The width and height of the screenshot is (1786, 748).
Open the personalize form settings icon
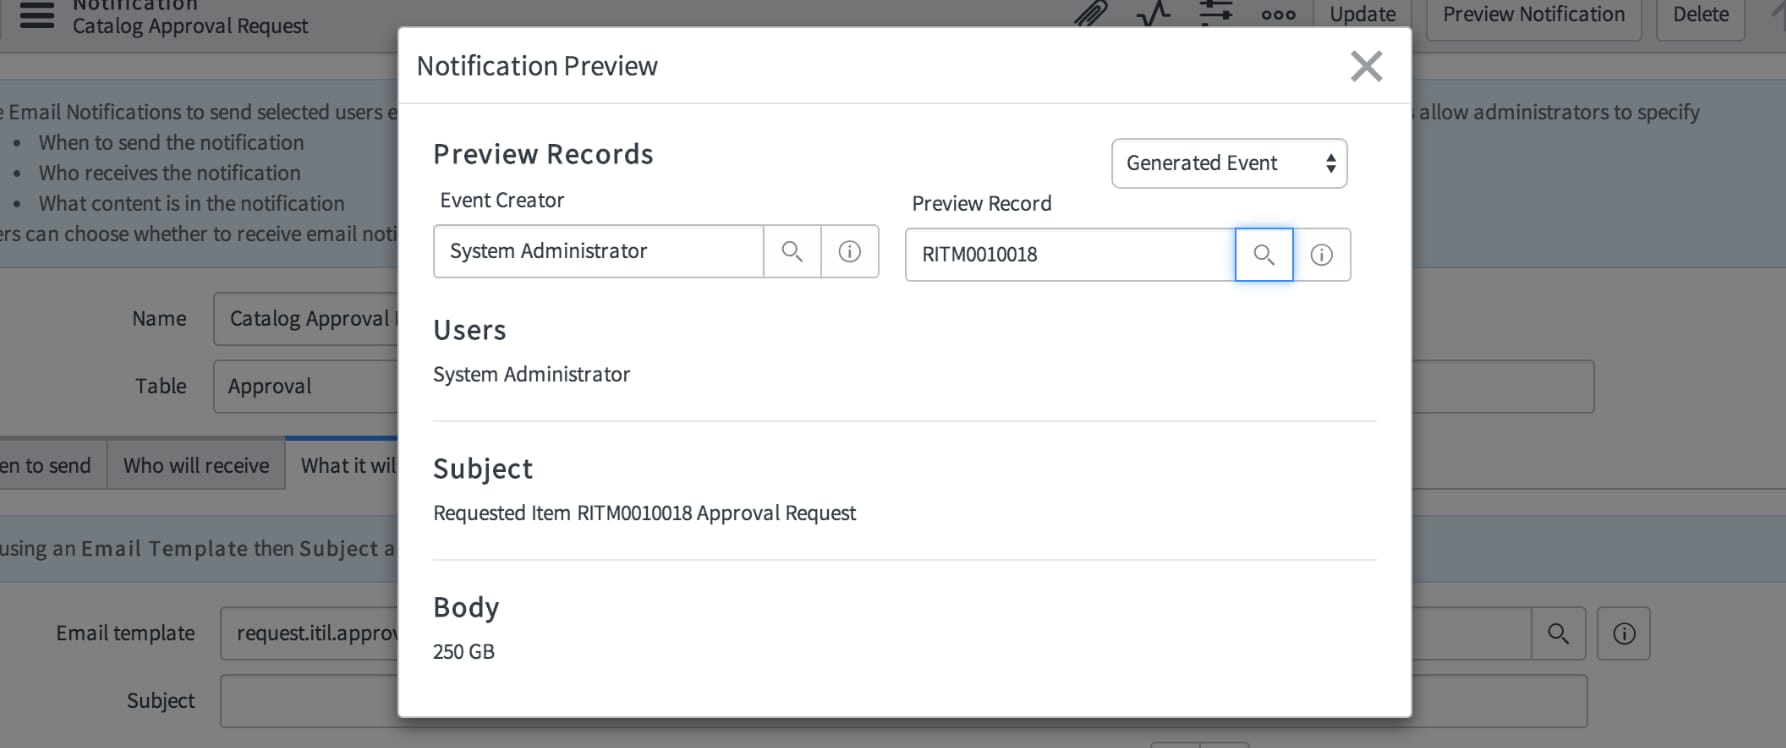[x=1216, y=13]
